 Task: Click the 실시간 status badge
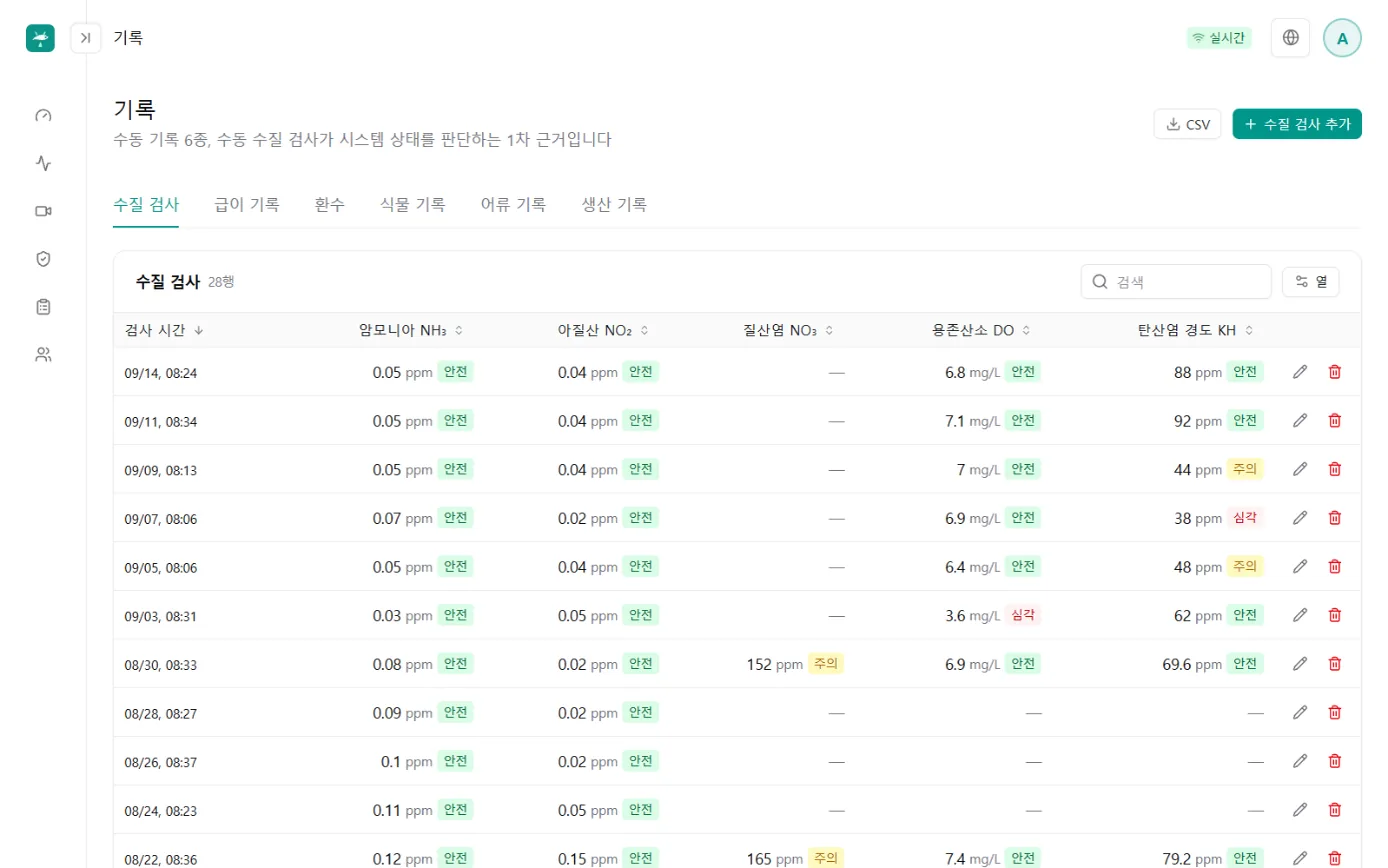1219,38
